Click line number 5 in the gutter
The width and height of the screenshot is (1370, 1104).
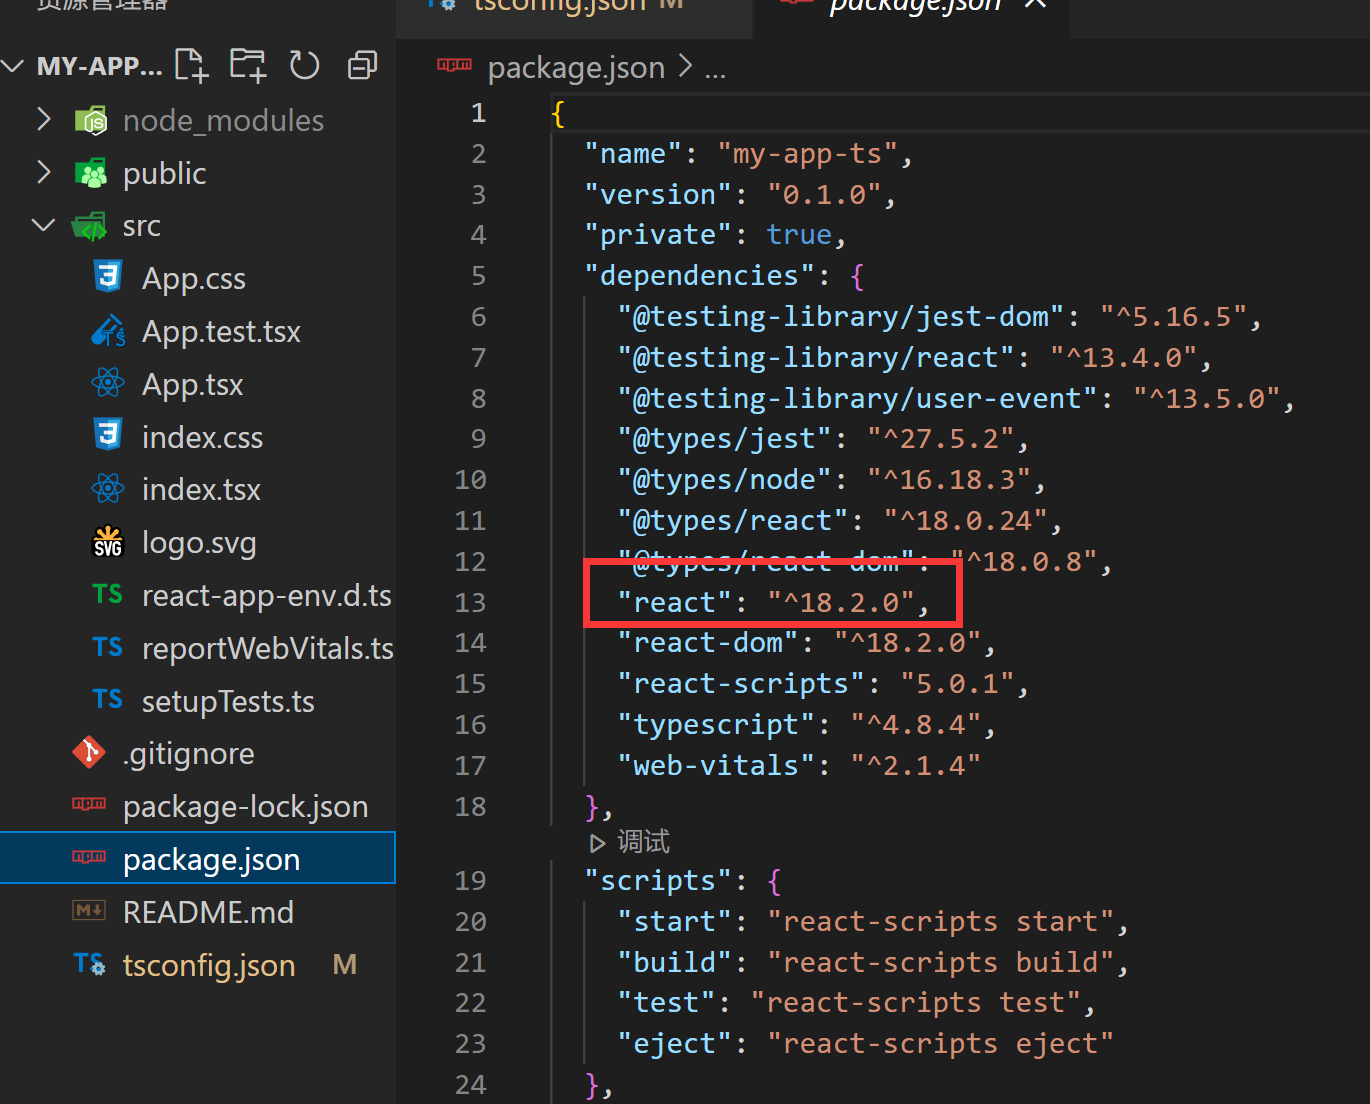[x=478, y=276]
